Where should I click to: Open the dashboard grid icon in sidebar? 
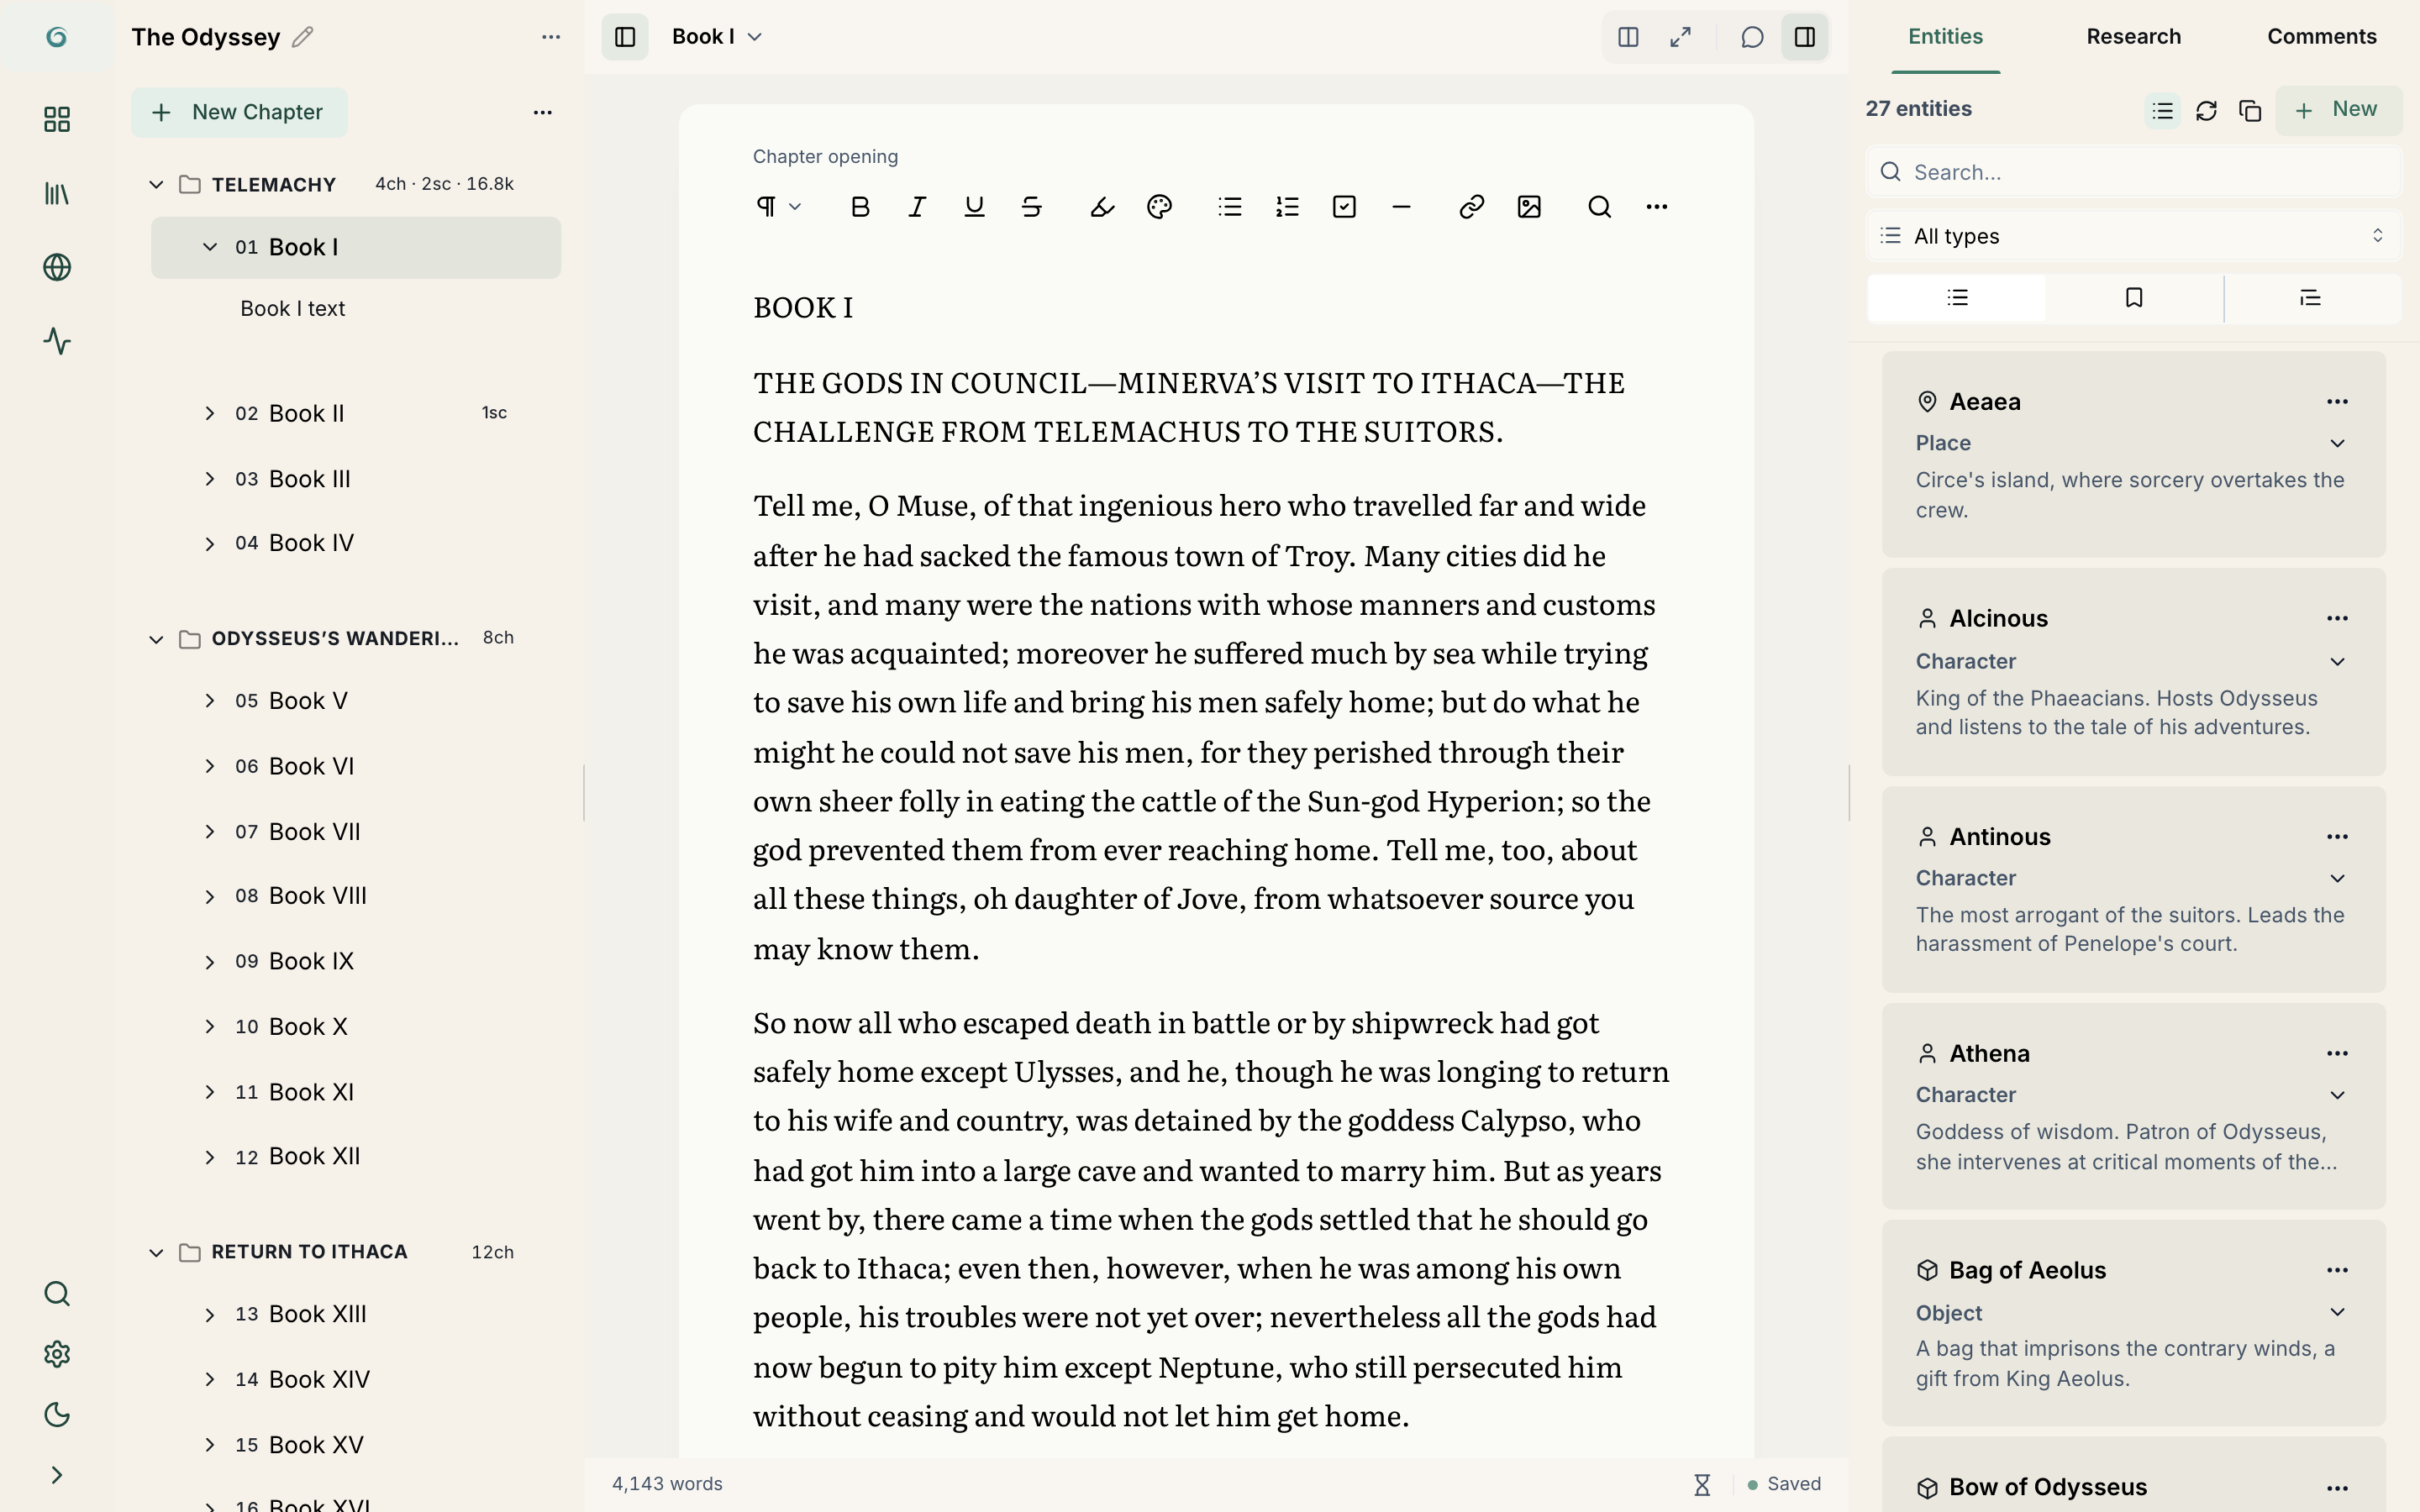[57, 120]
